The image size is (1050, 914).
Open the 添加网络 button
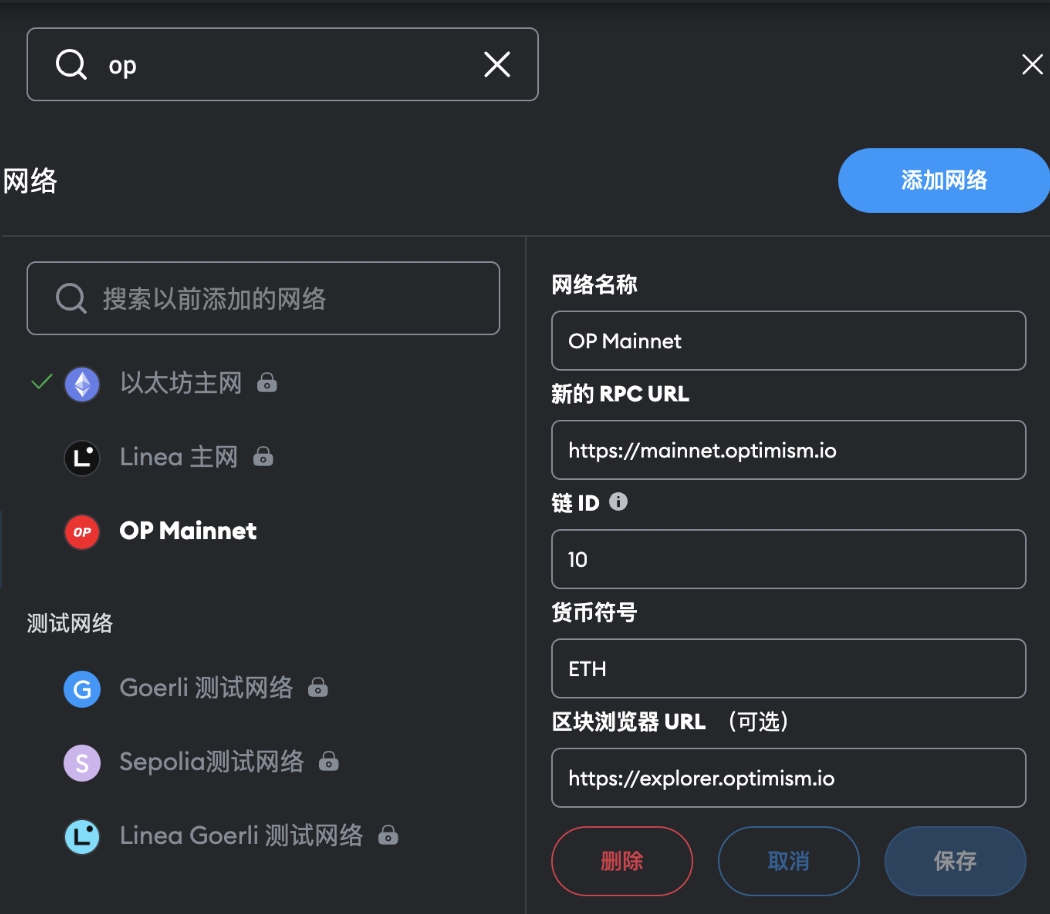[944, 180]
